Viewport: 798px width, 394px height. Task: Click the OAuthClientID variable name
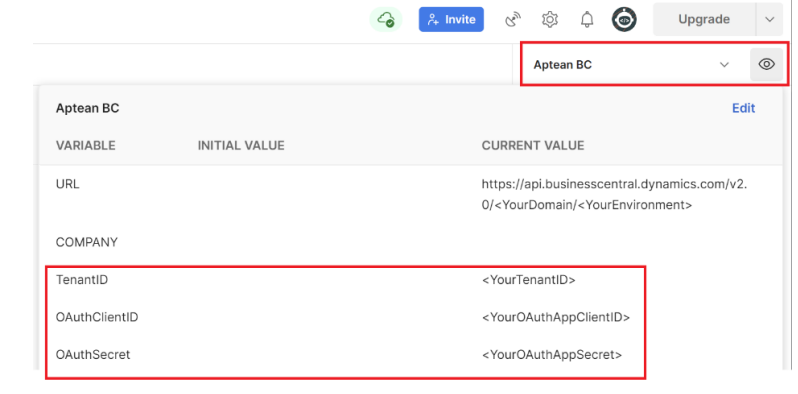click(97, 318)
